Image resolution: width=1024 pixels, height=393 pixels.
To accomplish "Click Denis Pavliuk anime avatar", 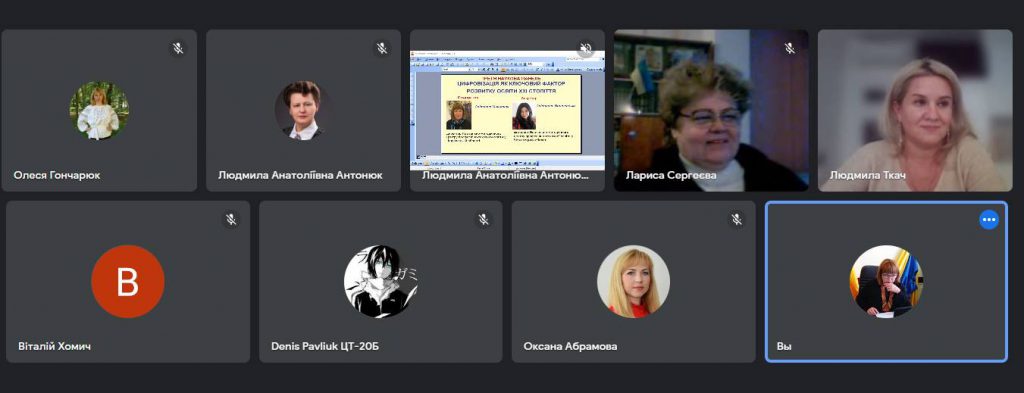I will (x=381, y=281).
